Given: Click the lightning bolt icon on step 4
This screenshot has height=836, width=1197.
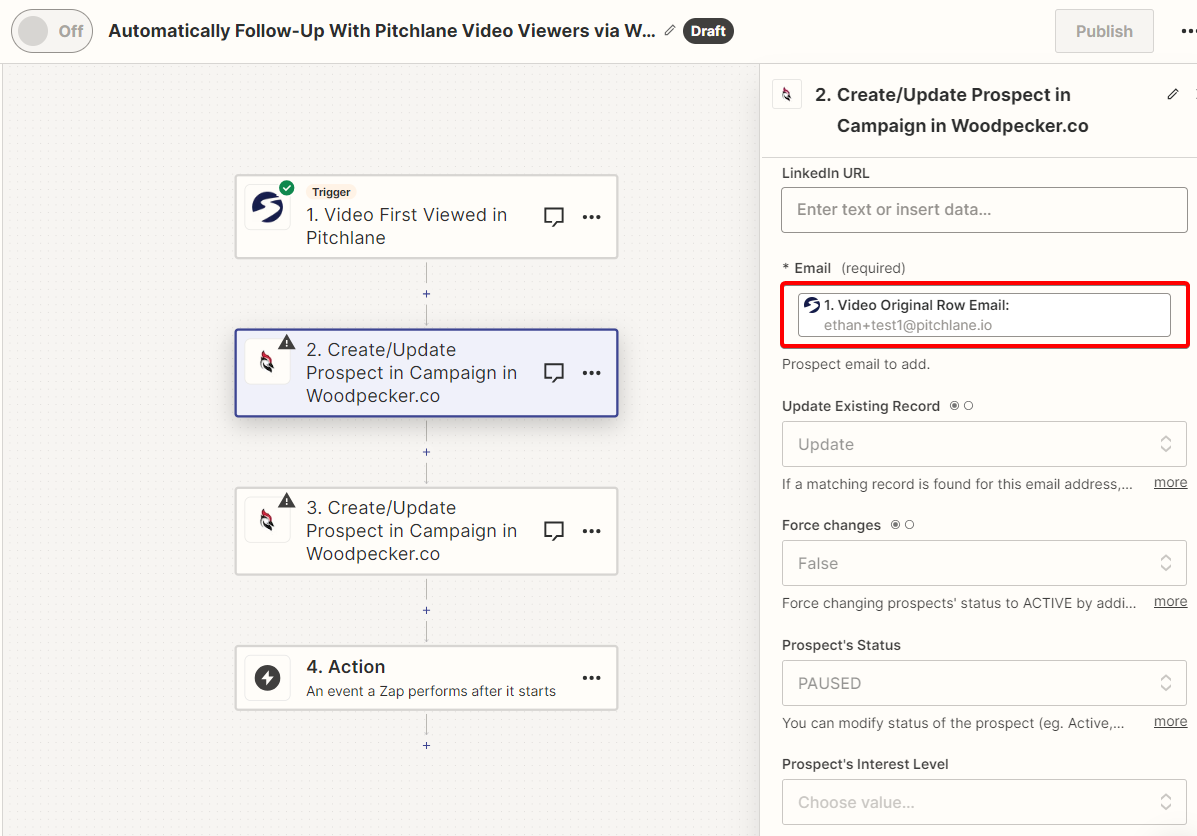Looking at the screenshot, I should (267, 677).
